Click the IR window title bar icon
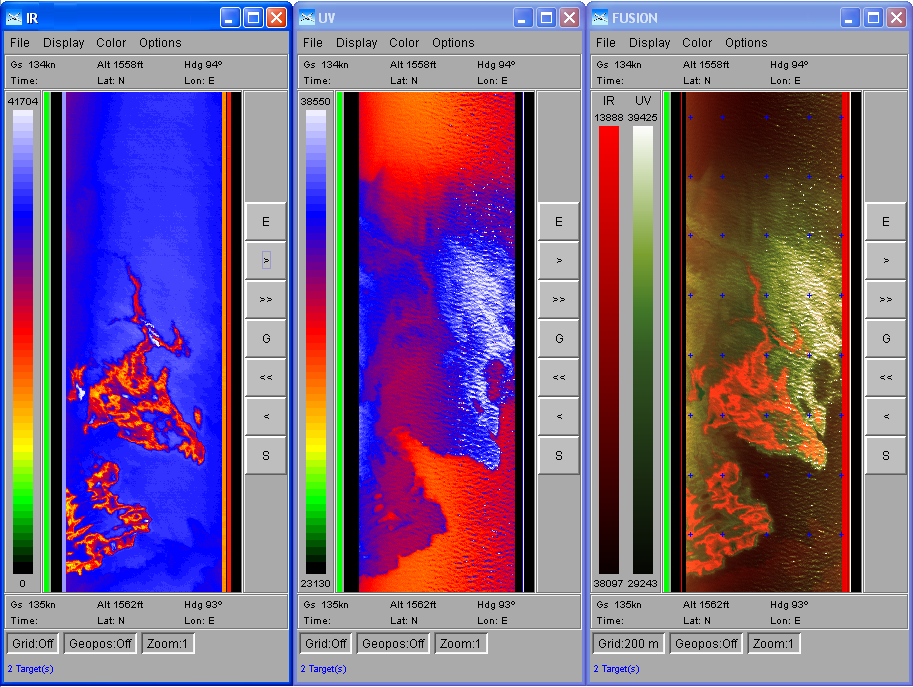Image resolution: width=913 pixels, height=687 pixels. 14,18
